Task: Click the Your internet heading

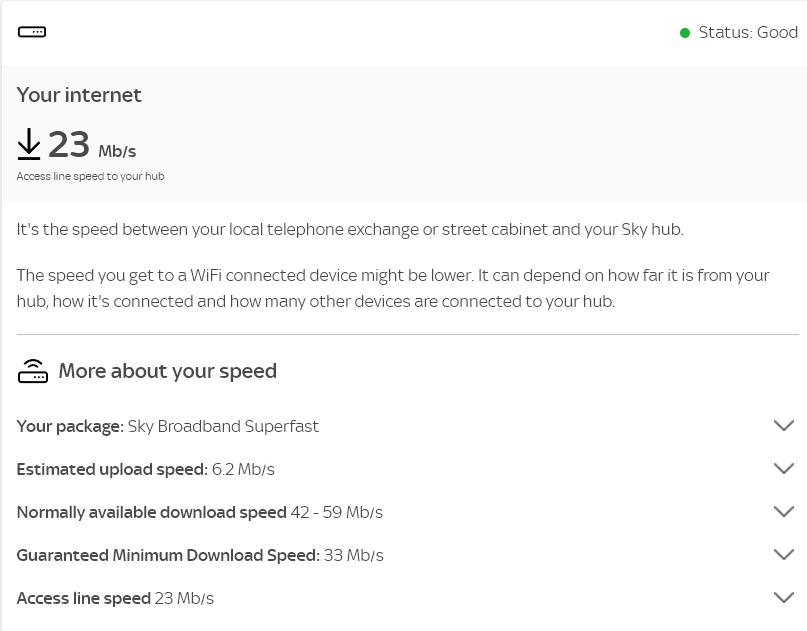Action: (x=79, y=95)
